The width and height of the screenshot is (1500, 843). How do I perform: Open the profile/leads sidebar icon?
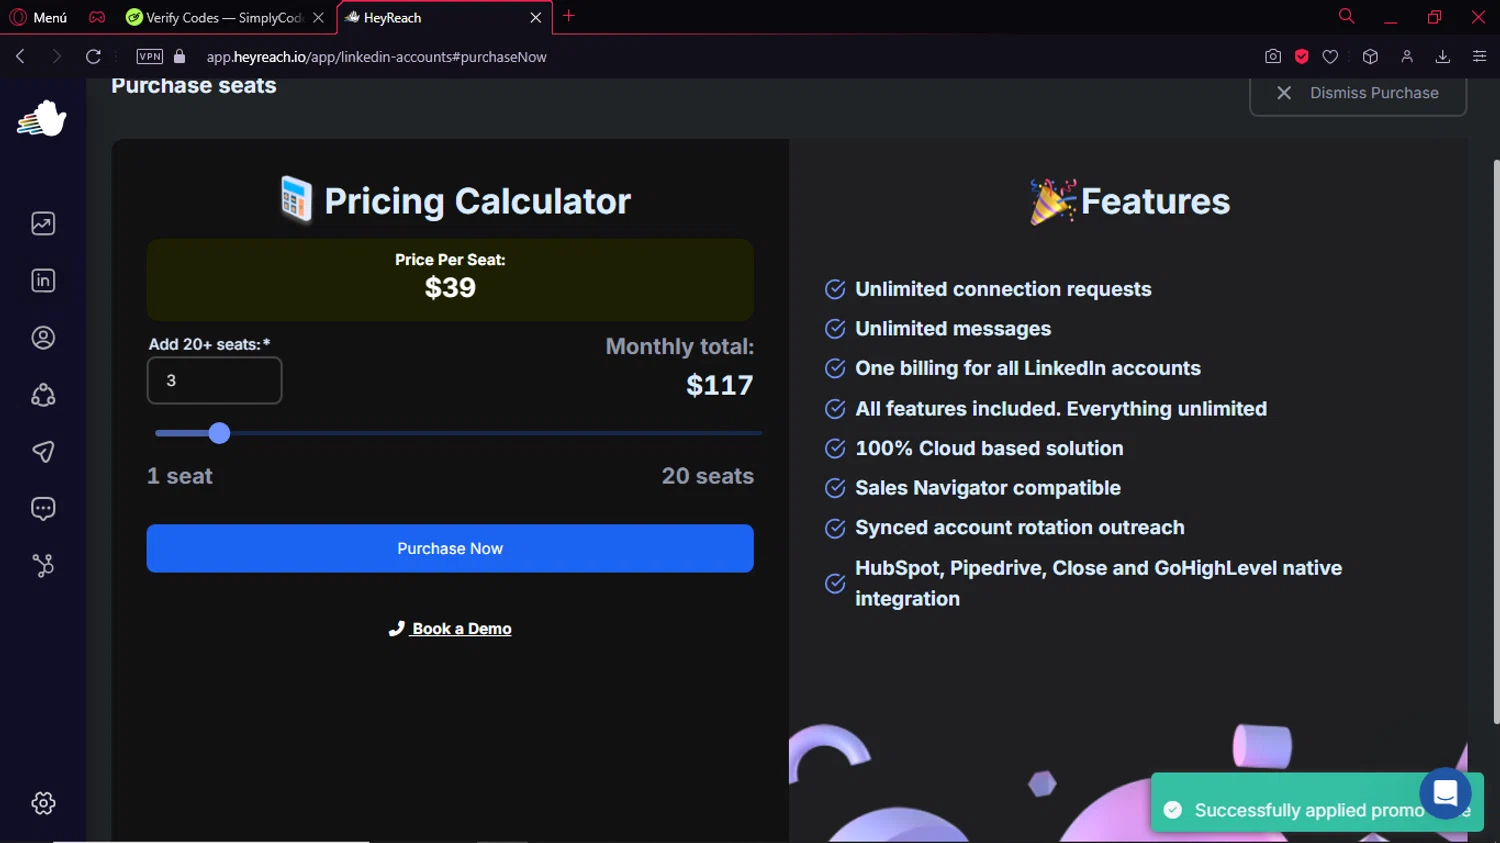43,338
